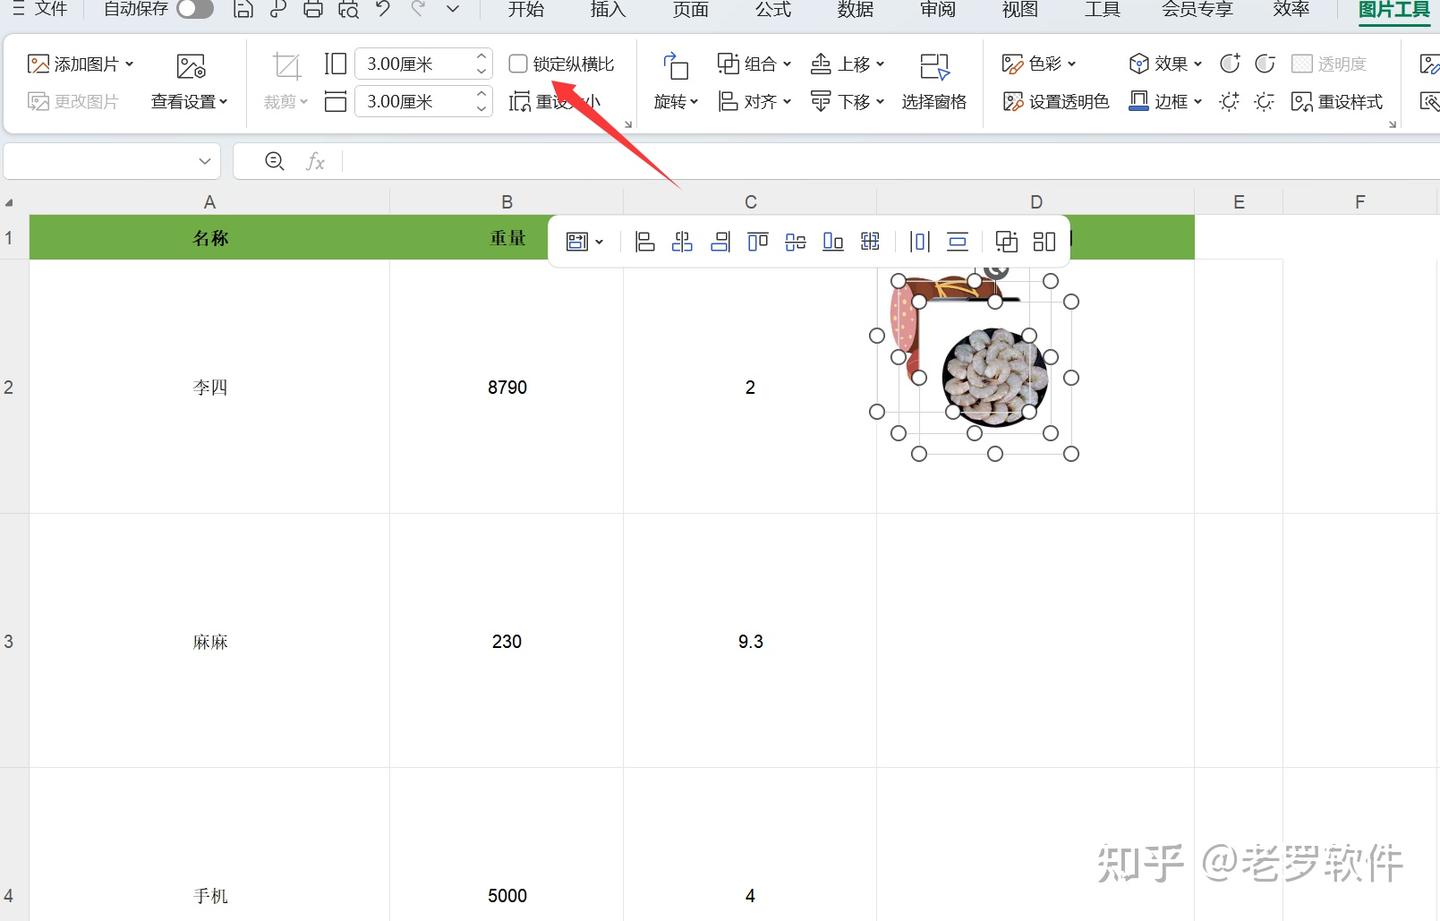Click the Undo arrow icon
The image size is (1440, 921).
tap(383, 9)
